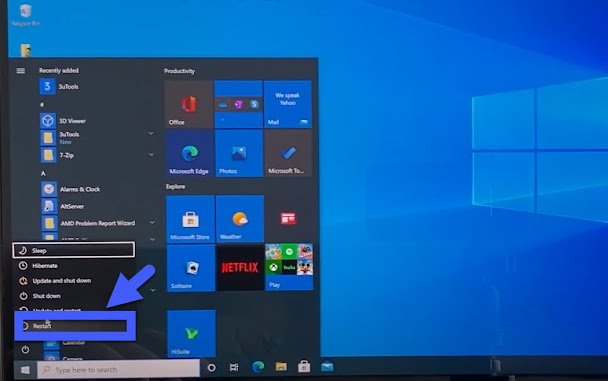Viewport: 608px width, 381px height.
Task: Launch the HiSuite tile
Action: pyautogui.click(x=191, y=334)
